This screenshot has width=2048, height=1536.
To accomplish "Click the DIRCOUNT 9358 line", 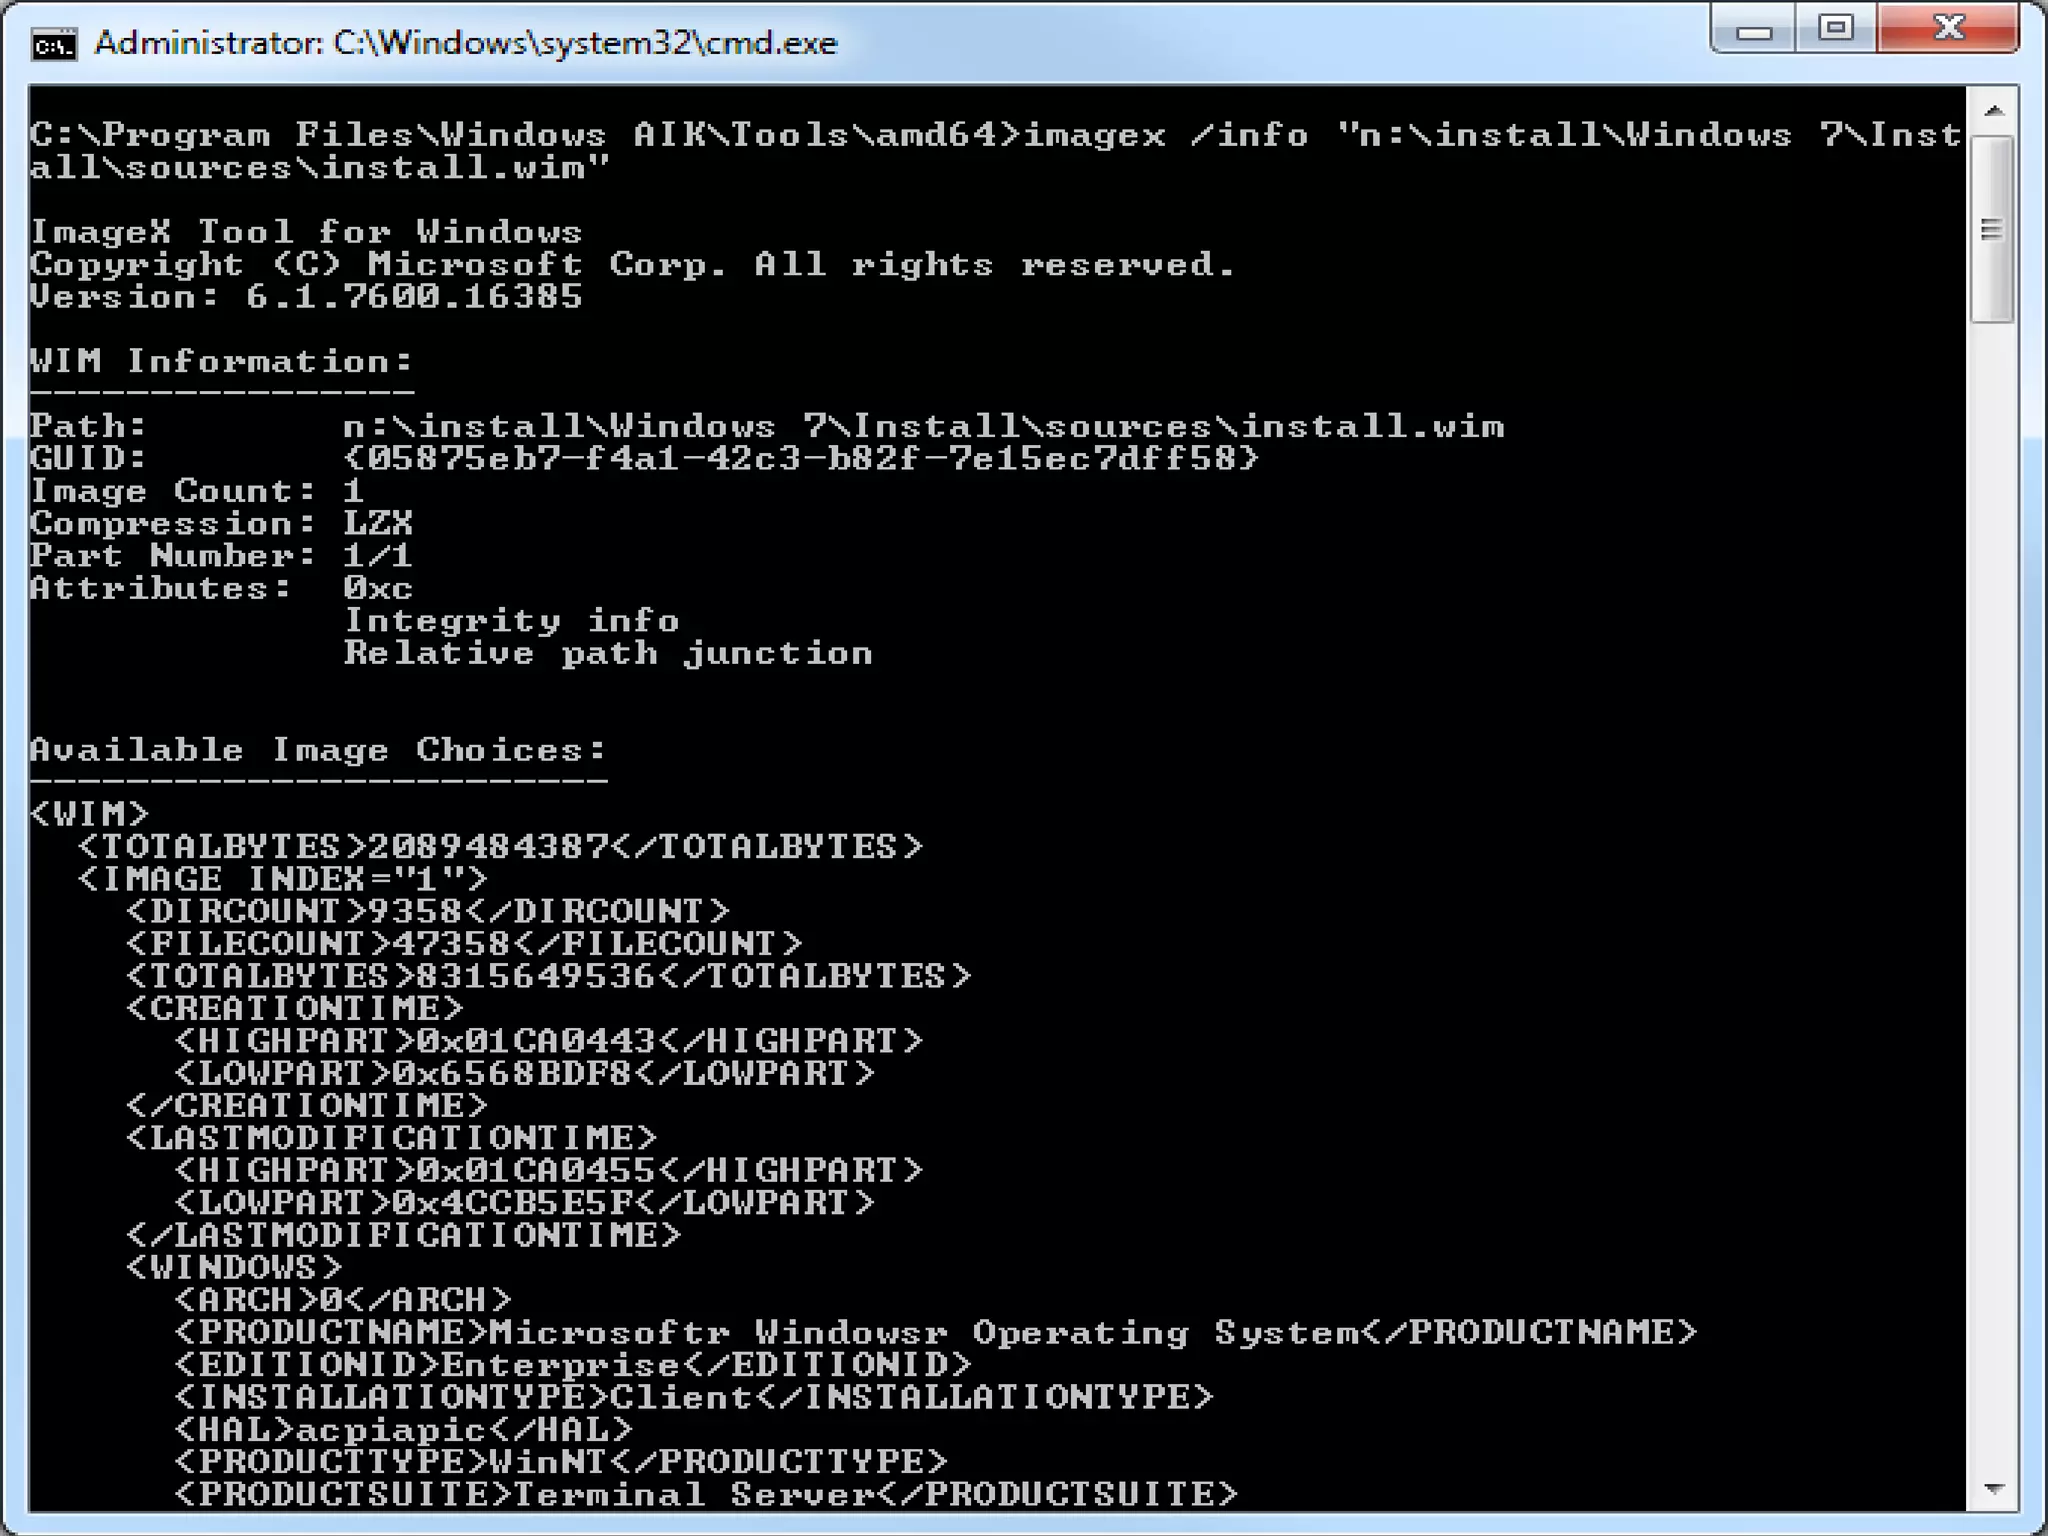I will (x=428, y=911).
